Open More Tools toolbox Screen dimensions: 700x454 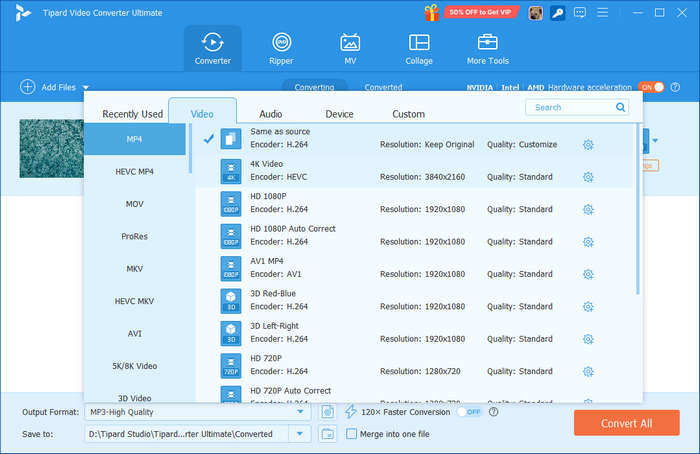point(488,48)
